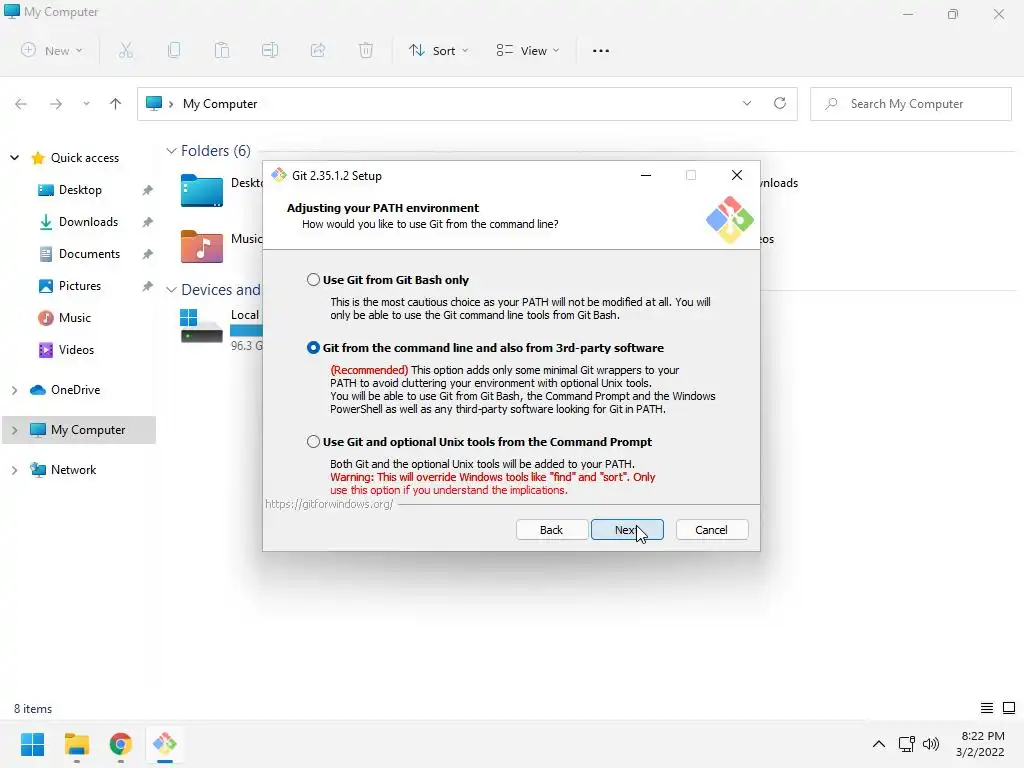The width and height of the screenshot is (1024, 768).
Task: Expand the Network tree node
Action: tap(14, 470)
